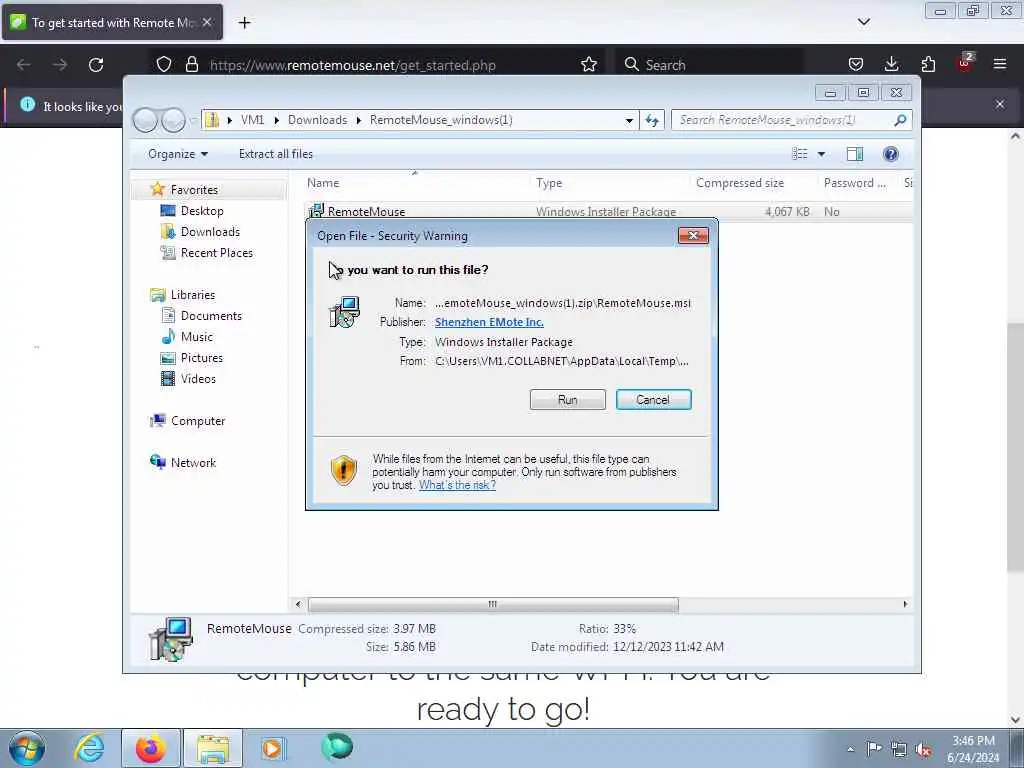Viewport: 1024px width, 768px height.
Task: Click the Firefox Search box
Action: click(x=709, y=65)
